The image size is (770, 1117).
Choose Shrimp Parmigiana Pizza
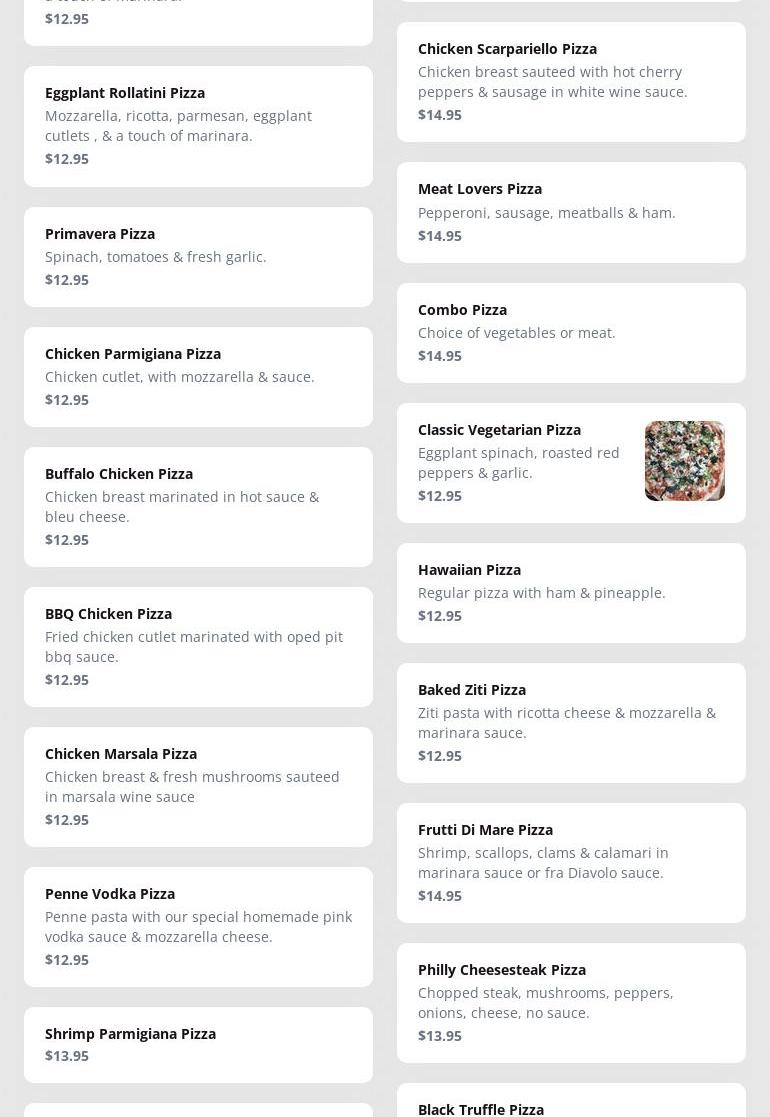click(x=198, y=1044)
